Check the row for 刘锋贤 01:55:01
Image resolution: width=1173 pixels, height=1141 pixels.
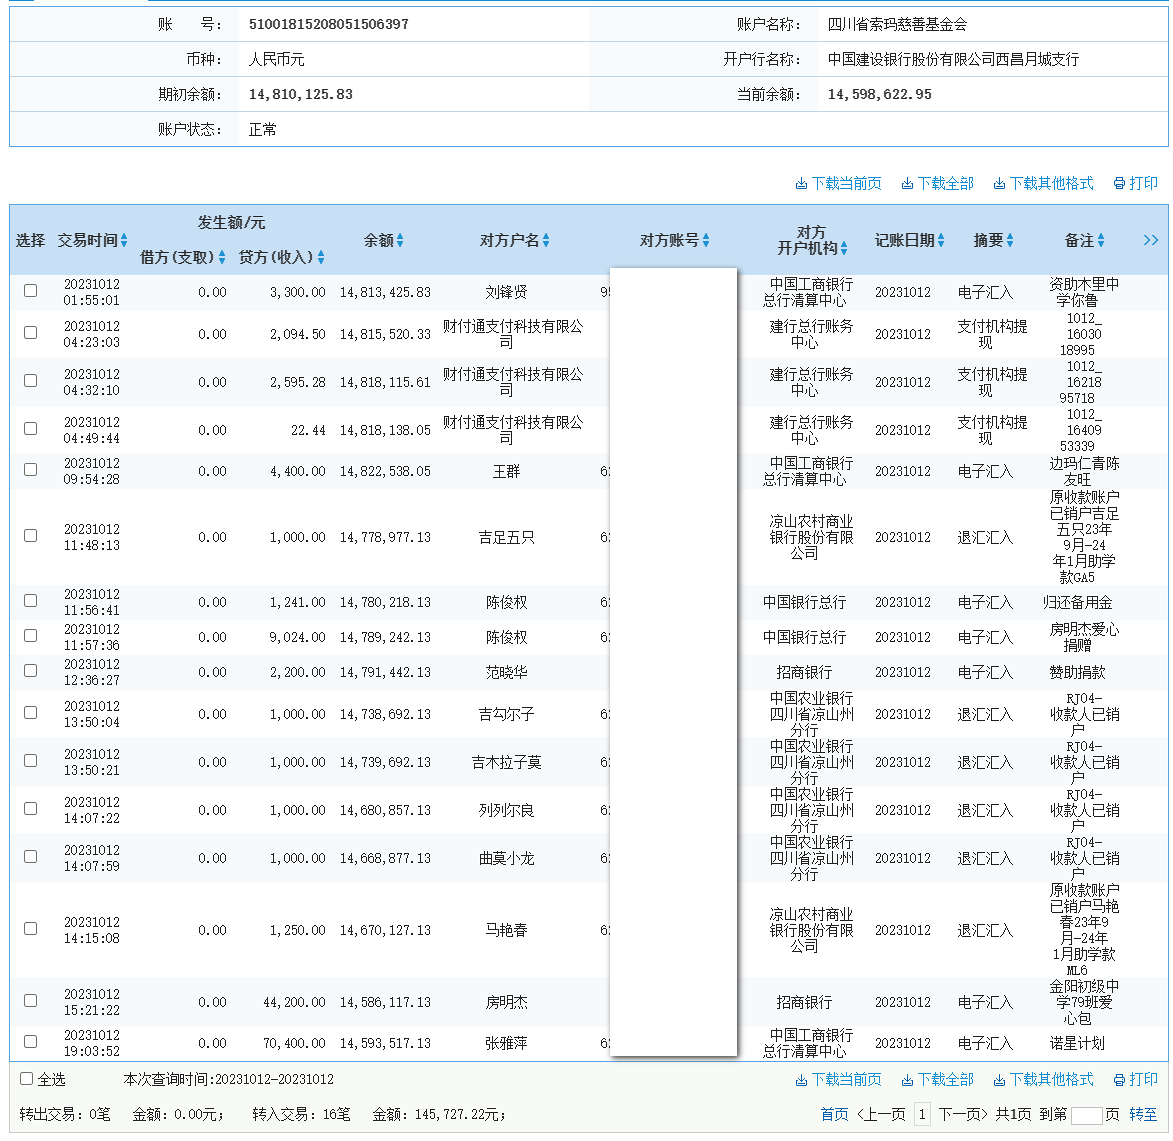pyautogui.click(x=31, y=290)
